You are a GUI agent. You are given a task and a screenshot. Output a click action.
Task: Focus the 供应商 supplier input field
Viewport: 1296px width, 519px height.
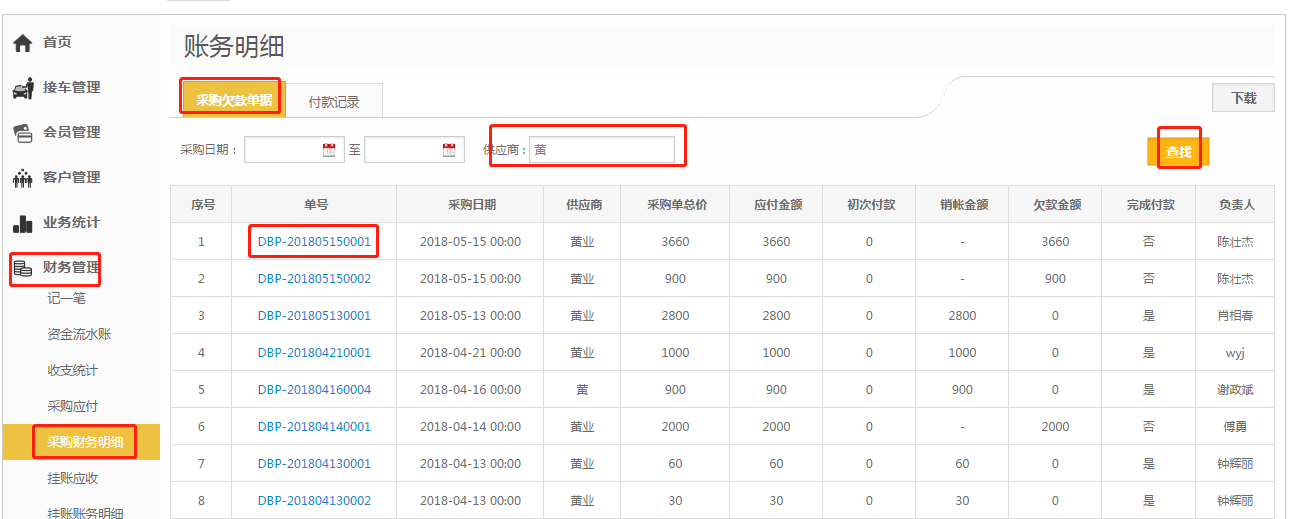click(601, 150)
